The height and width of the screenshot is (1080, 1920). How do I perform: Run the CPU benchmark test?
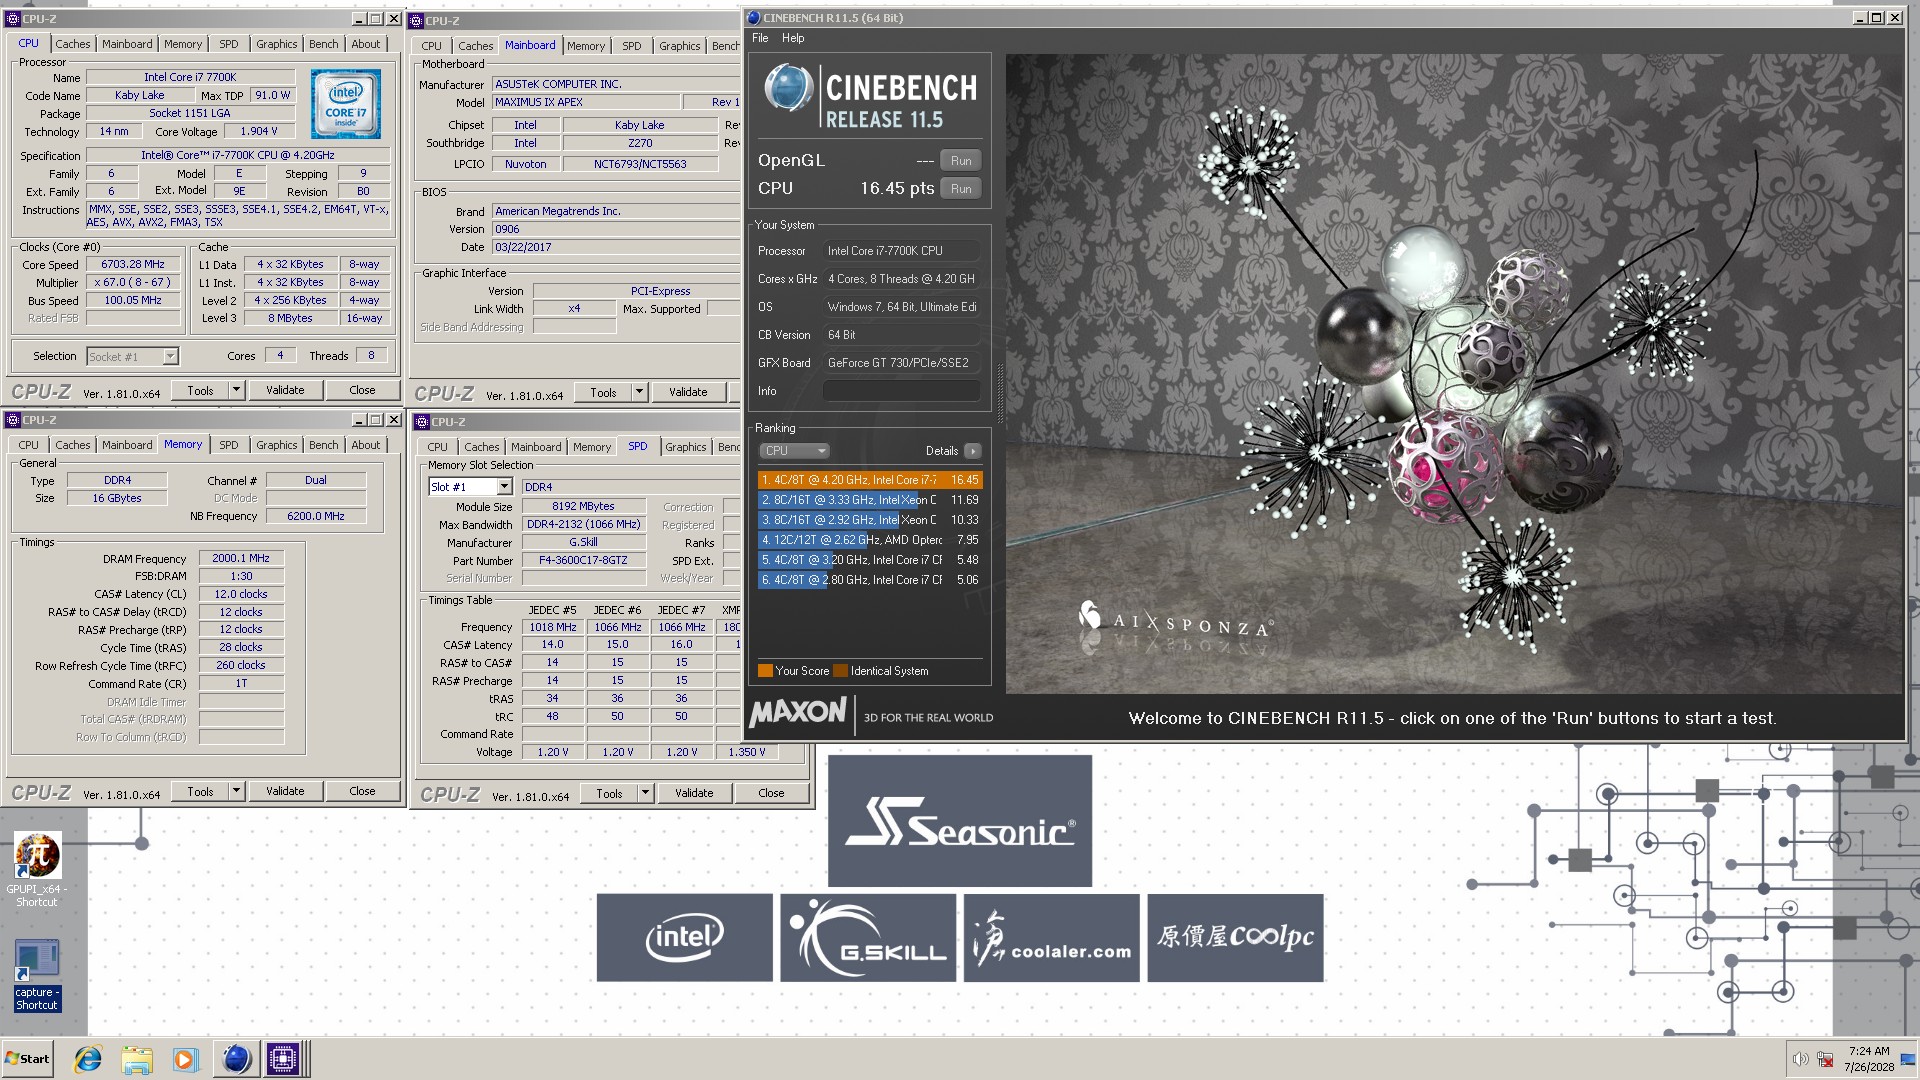(x=961, y=188)
